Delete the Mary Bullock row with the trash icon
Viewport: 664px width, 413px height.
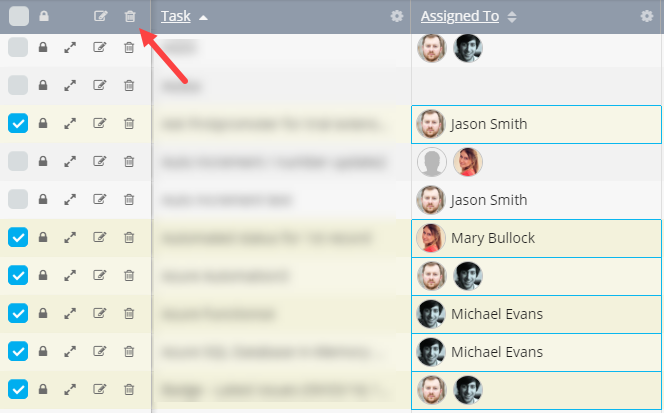pyautogui.click(x=129, y=238)
